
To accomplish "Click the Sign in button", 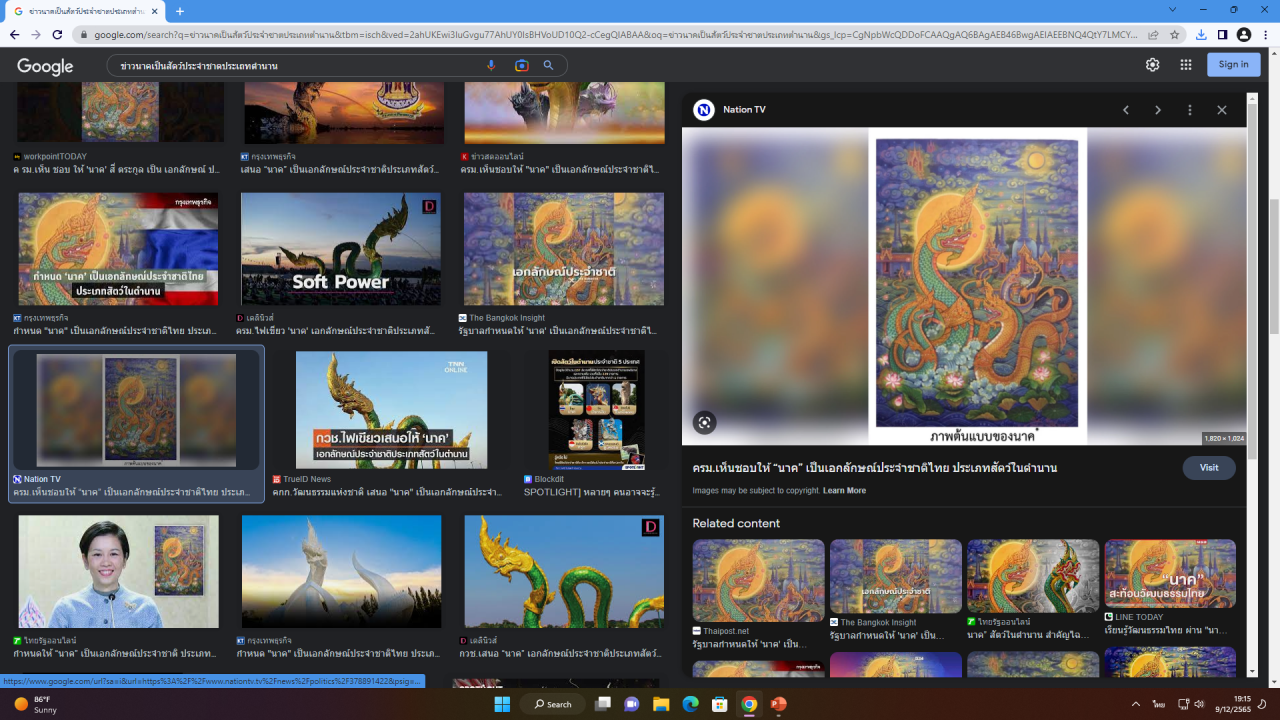I will coord(1233,64).
